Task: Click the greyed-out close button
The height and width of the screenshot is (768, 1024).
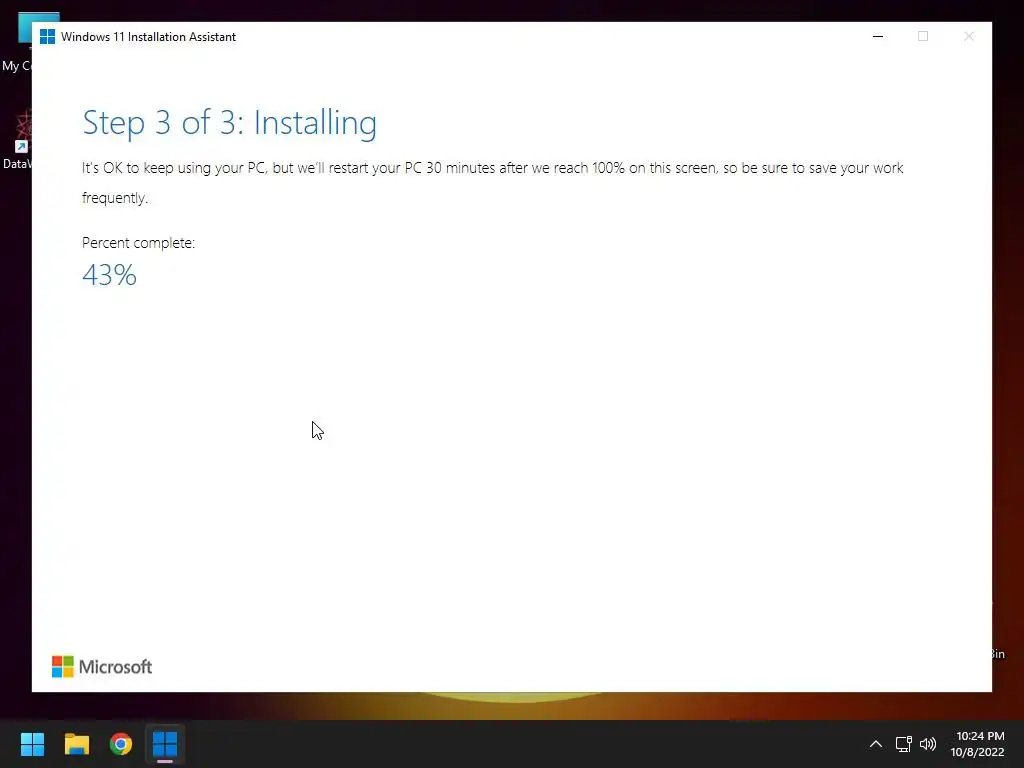Action: tap(968, 37)
